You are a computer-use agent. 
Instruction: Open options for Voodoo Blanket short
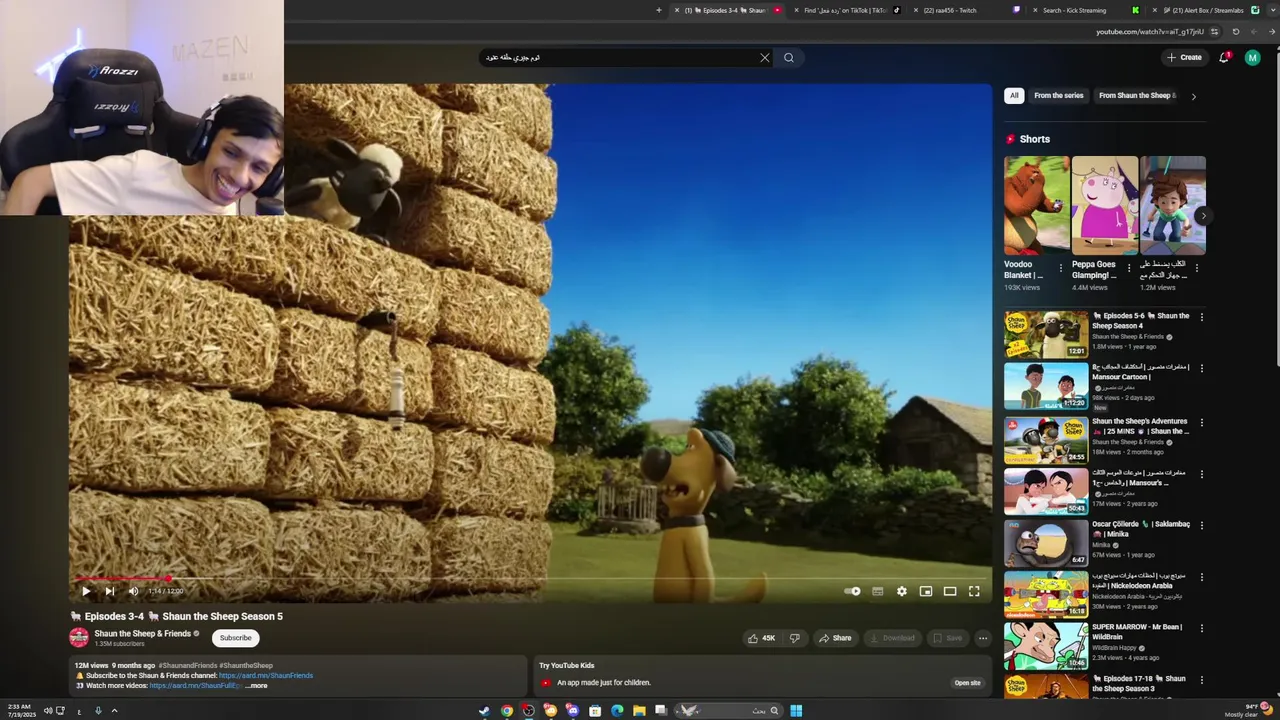(x=1061, y=268)
